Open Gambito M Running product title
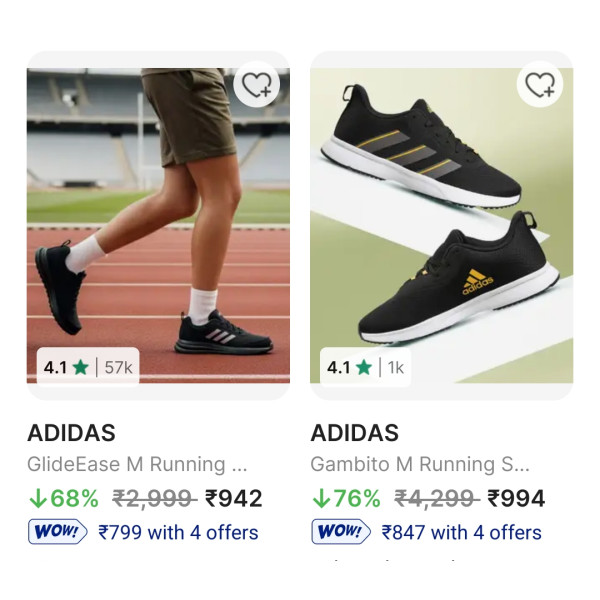Viewport: 600px width, 600px height. point(420,465)
